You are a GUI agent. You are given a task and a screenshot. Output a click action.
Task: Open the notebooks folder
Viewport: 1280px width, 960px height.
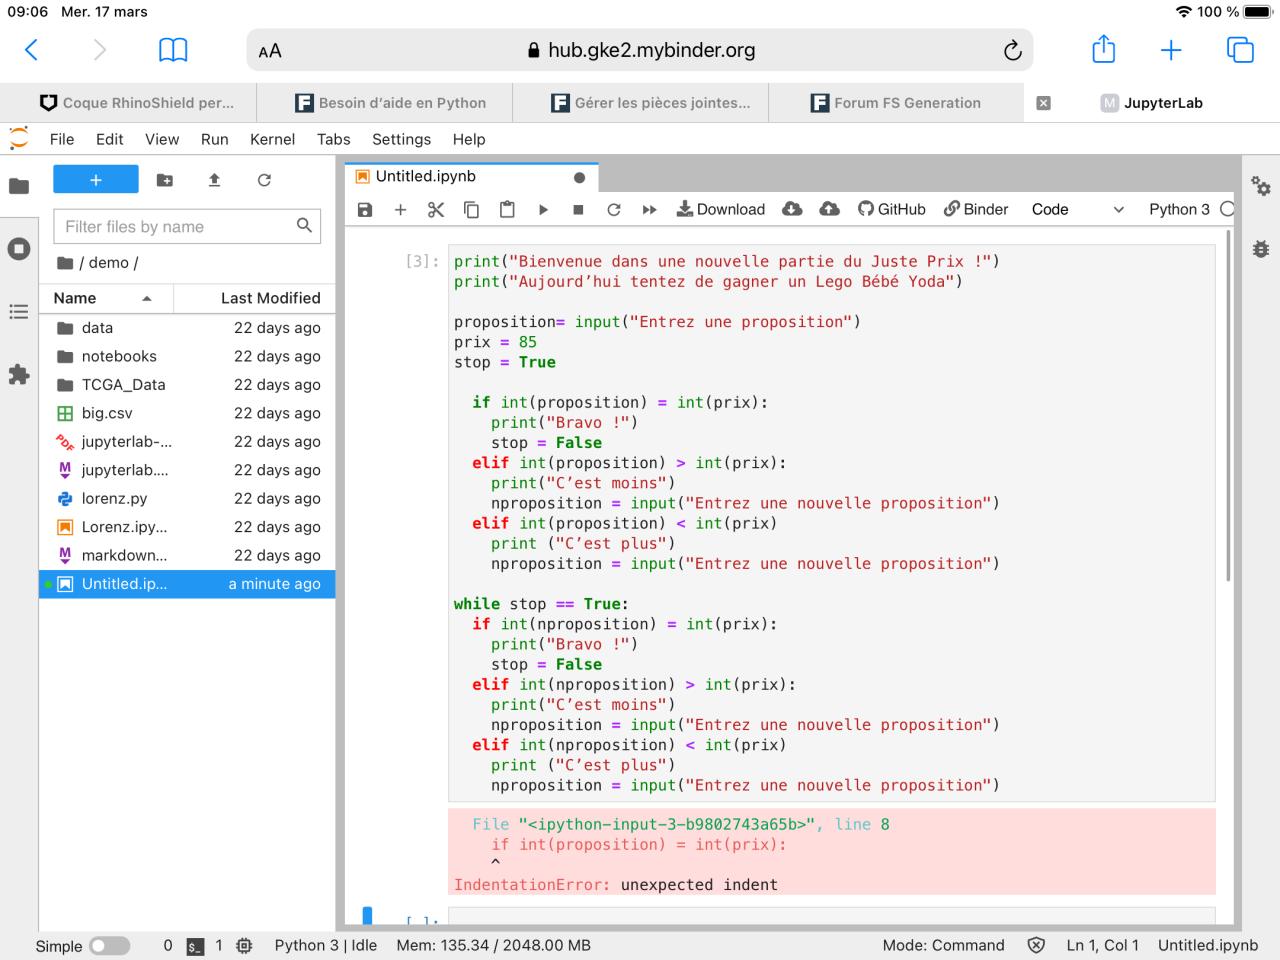187,356
